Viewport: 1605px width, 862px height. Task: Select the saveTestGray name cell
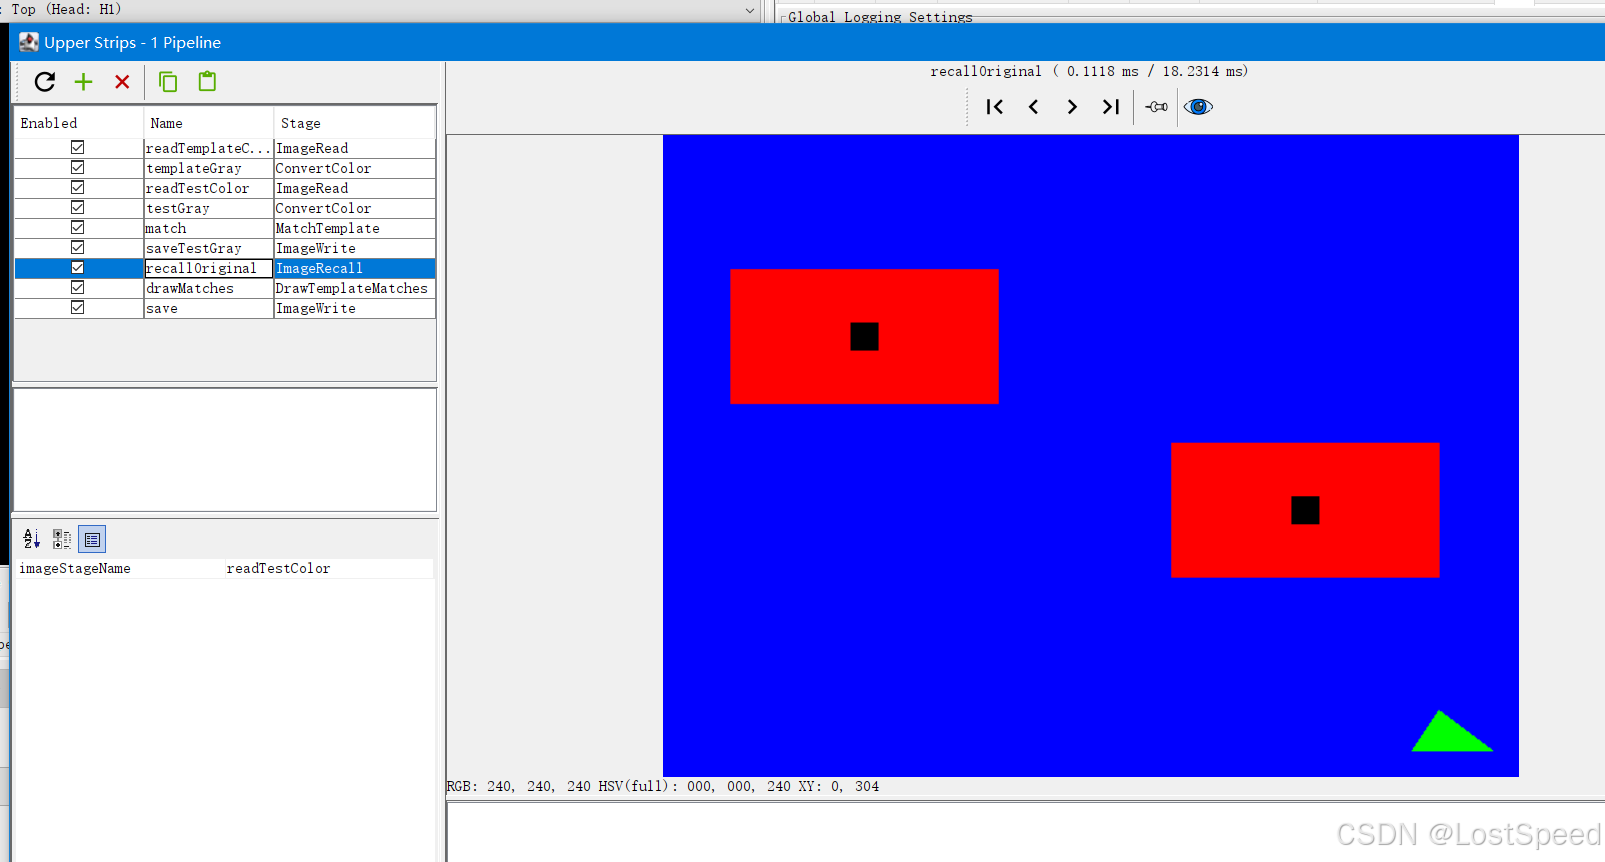click(x=208, y=248)
